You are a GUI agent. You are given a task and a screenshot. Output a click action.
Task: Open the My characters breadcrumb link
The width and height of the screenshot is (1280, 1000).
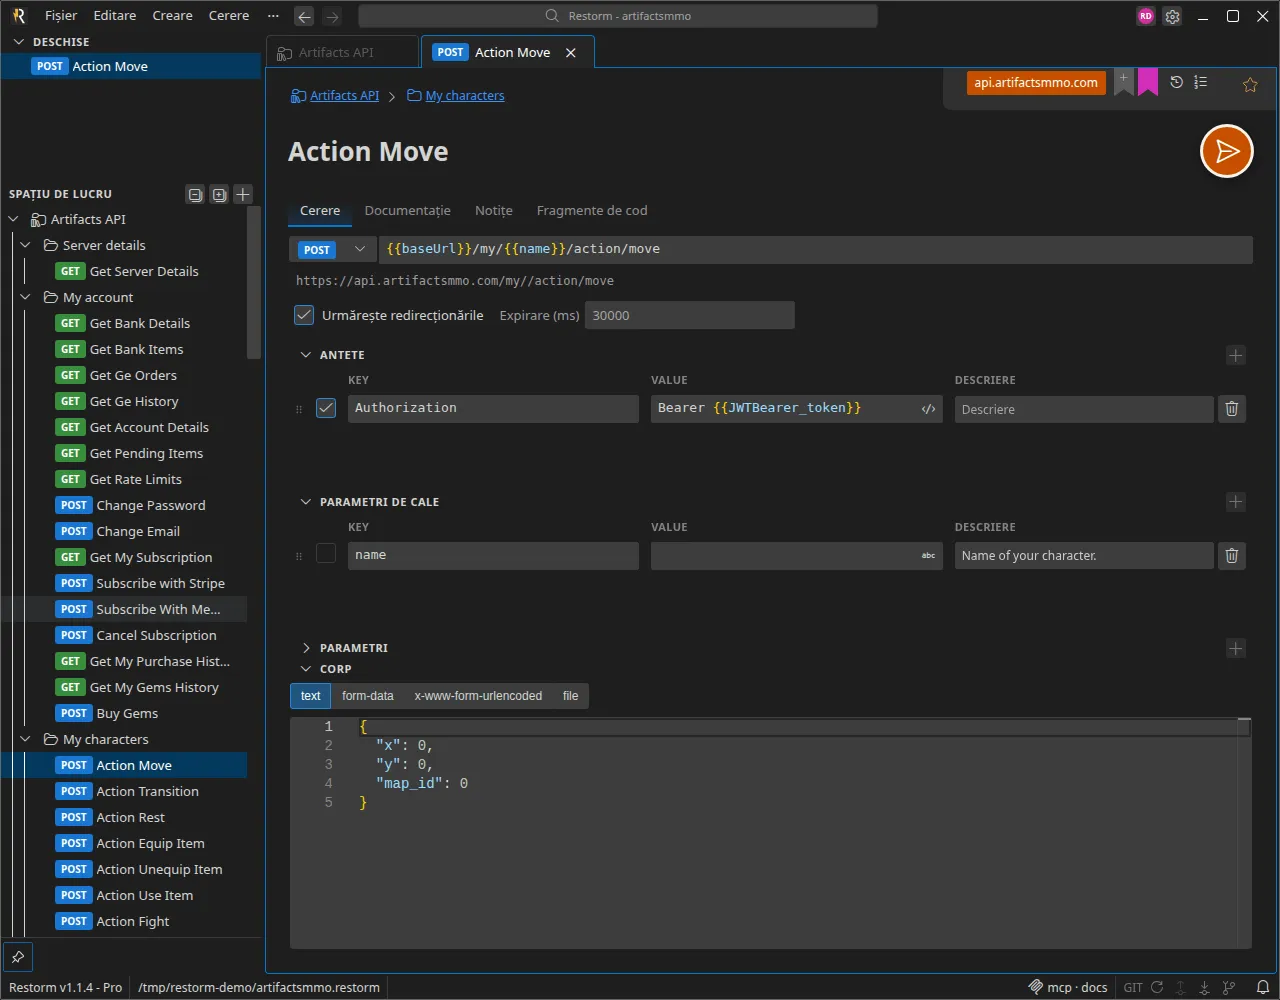tap(465, 96)
